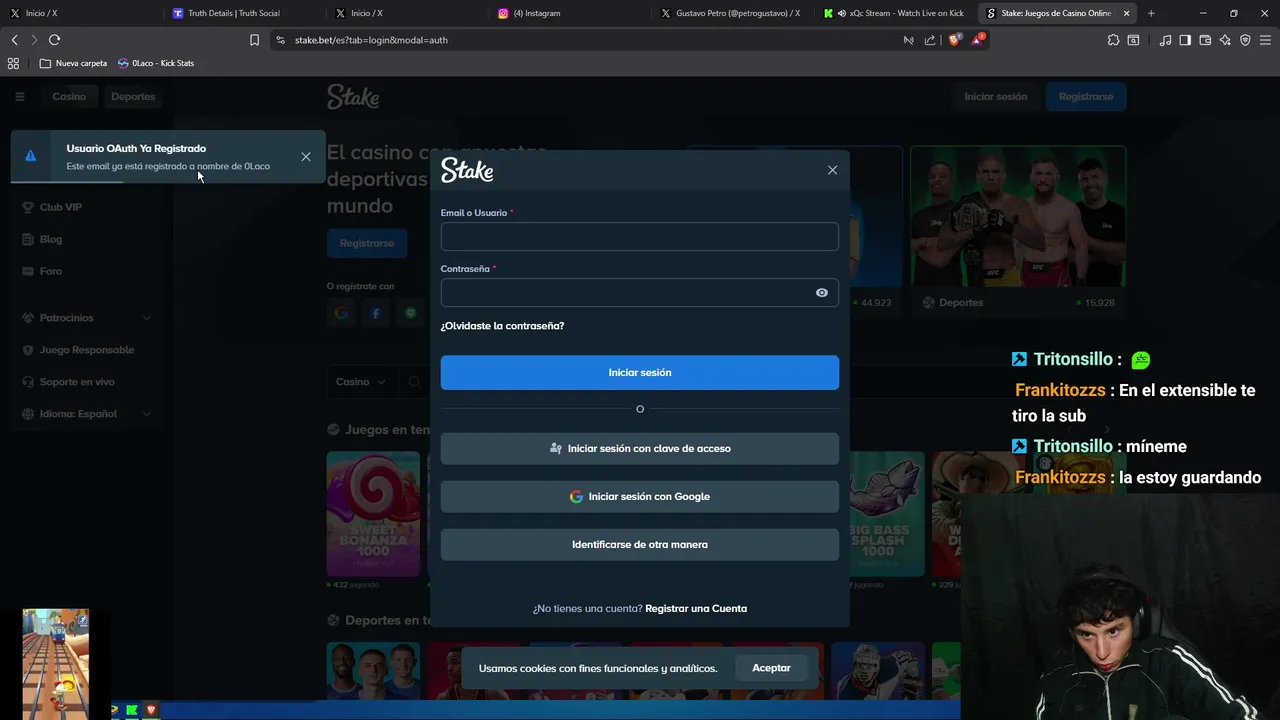Go back with the browser back arrow

[14, 40]
